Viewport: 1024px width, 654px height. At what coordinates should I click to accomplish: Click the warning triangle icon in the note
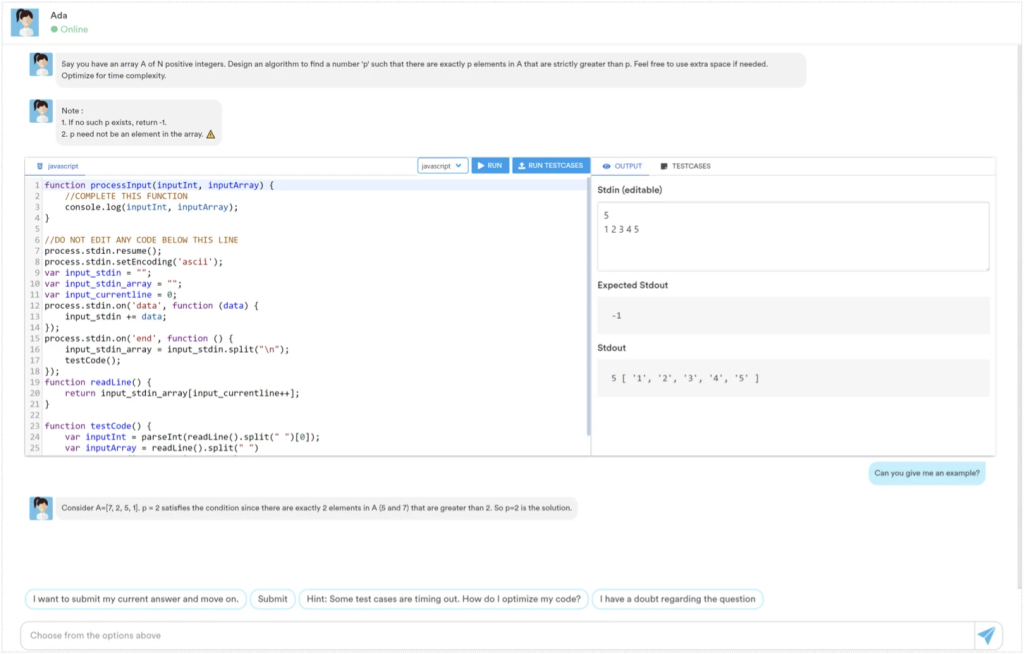point(210,134)
